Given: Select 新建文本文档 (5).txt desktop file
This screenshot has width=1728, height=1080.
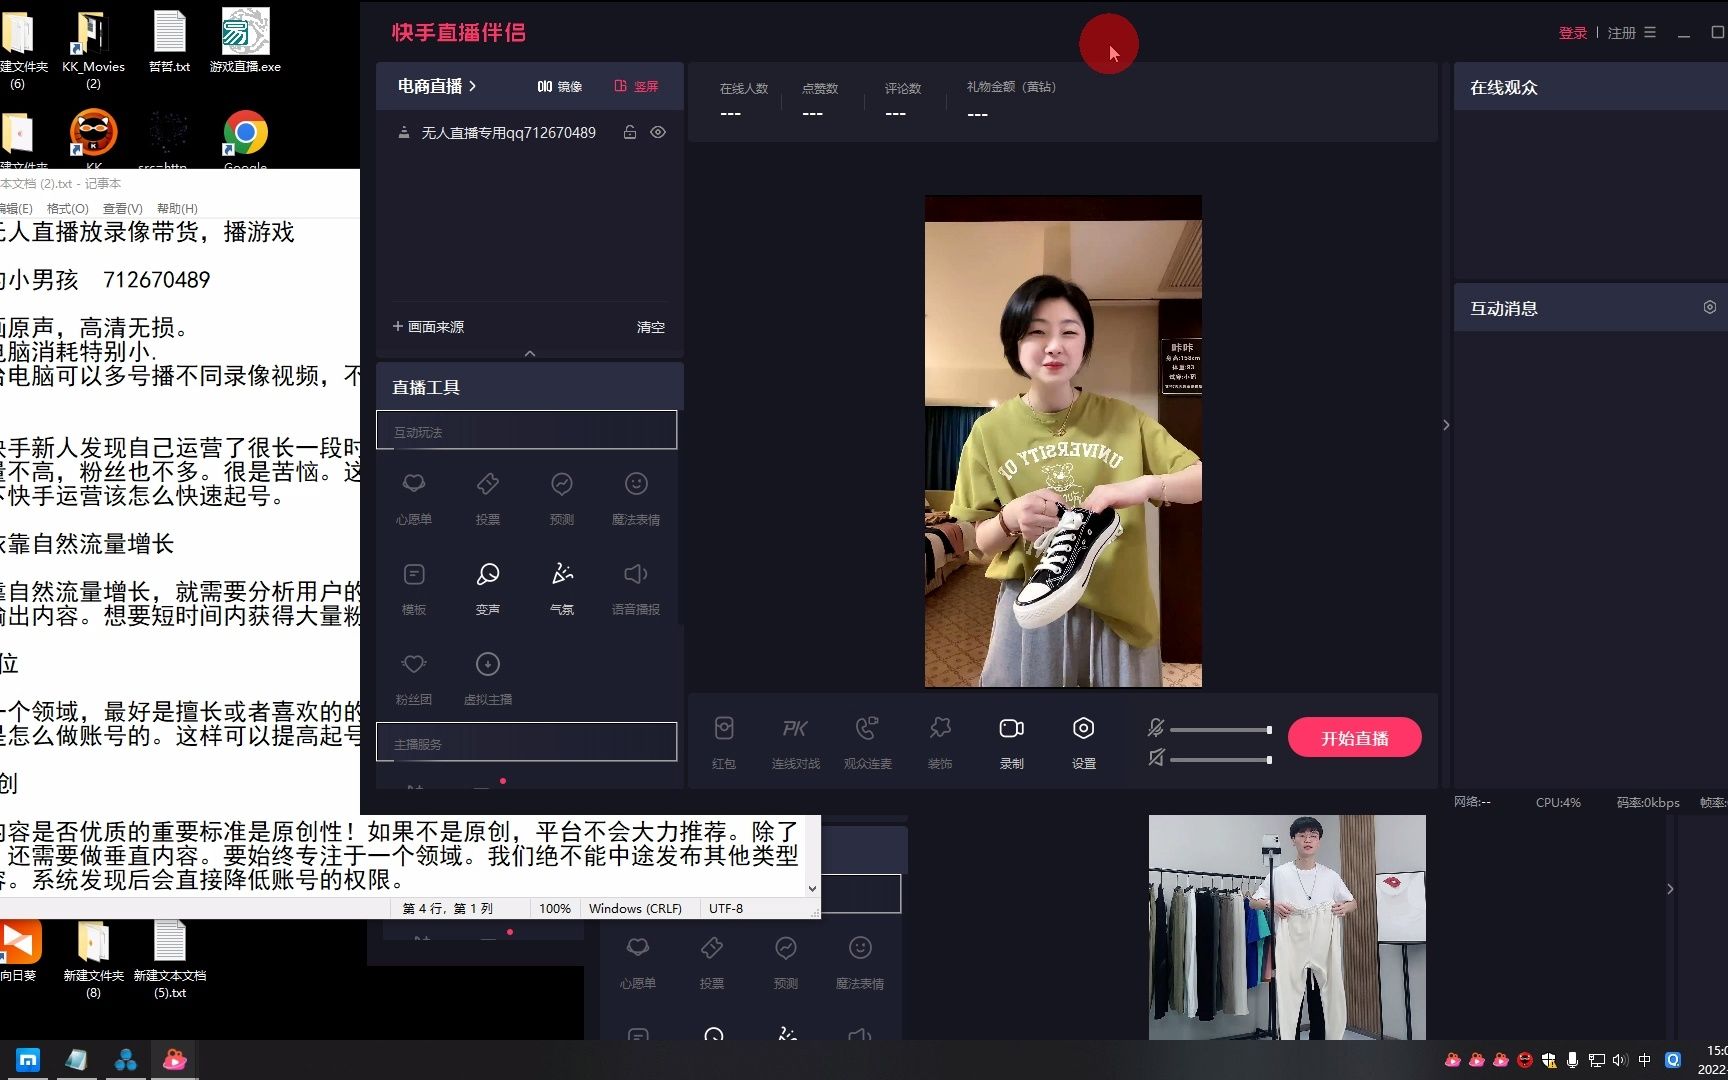Looking at the screenshot, I should (170, 958).
